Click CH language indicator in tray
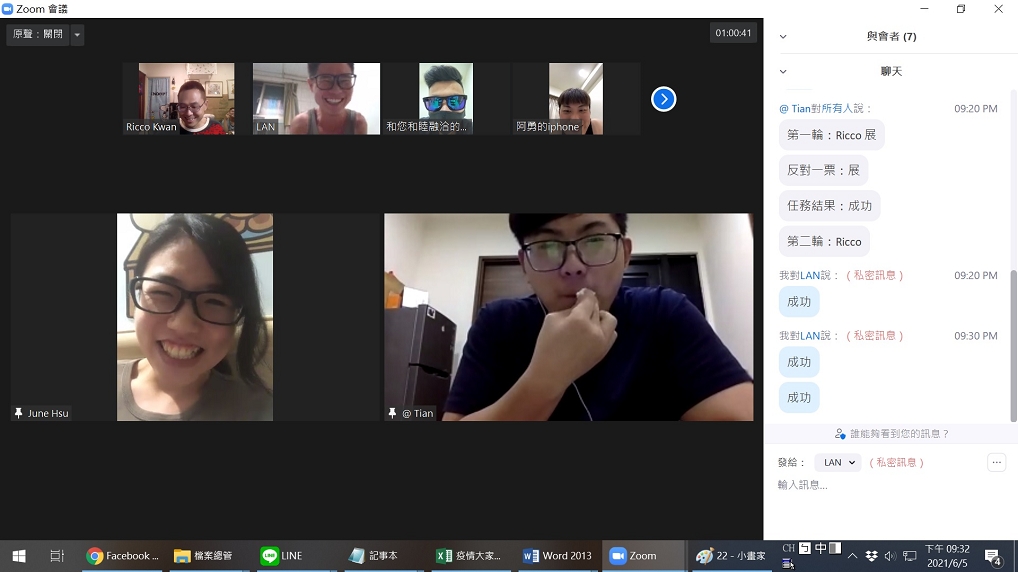Viewport: 1018px width, 572px height. (x=789, y=549)
